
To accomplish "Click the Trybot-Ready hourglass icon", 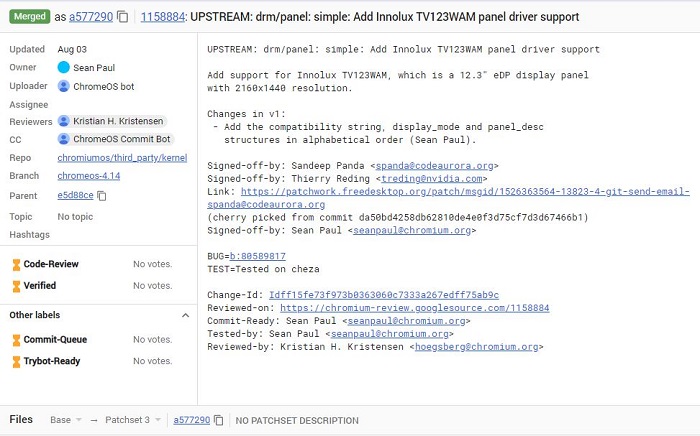I will (x=16, y=361).
